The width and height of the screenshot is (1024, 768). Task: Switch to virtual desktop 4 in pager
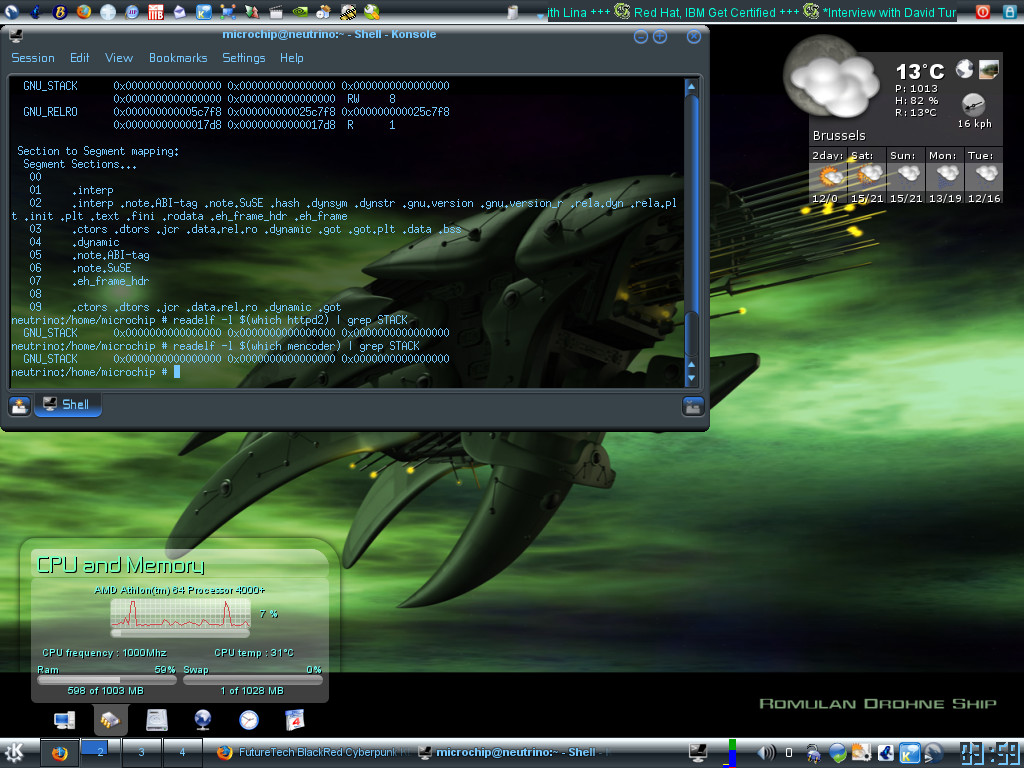click(182, 753)
